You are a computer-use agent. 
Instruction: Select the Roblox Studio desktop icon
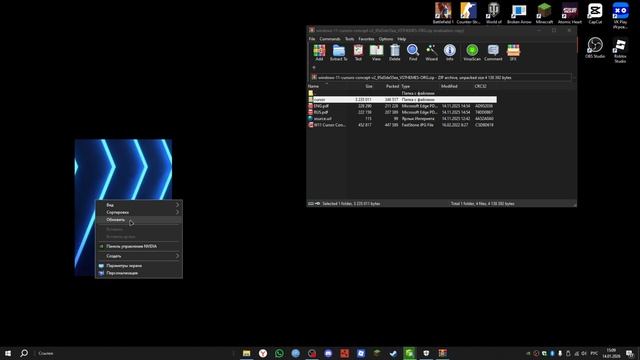click(x=620, y=50)
